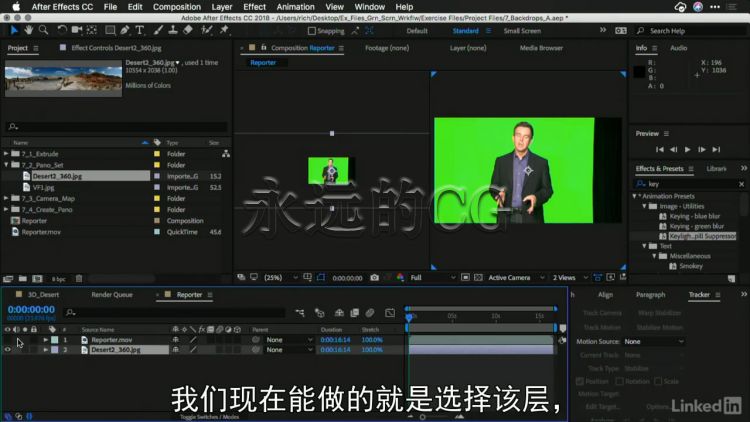This screenshot has height=422, width=750.
Task: Enable the Snapping checkbox
Action: tap(312, 31)
